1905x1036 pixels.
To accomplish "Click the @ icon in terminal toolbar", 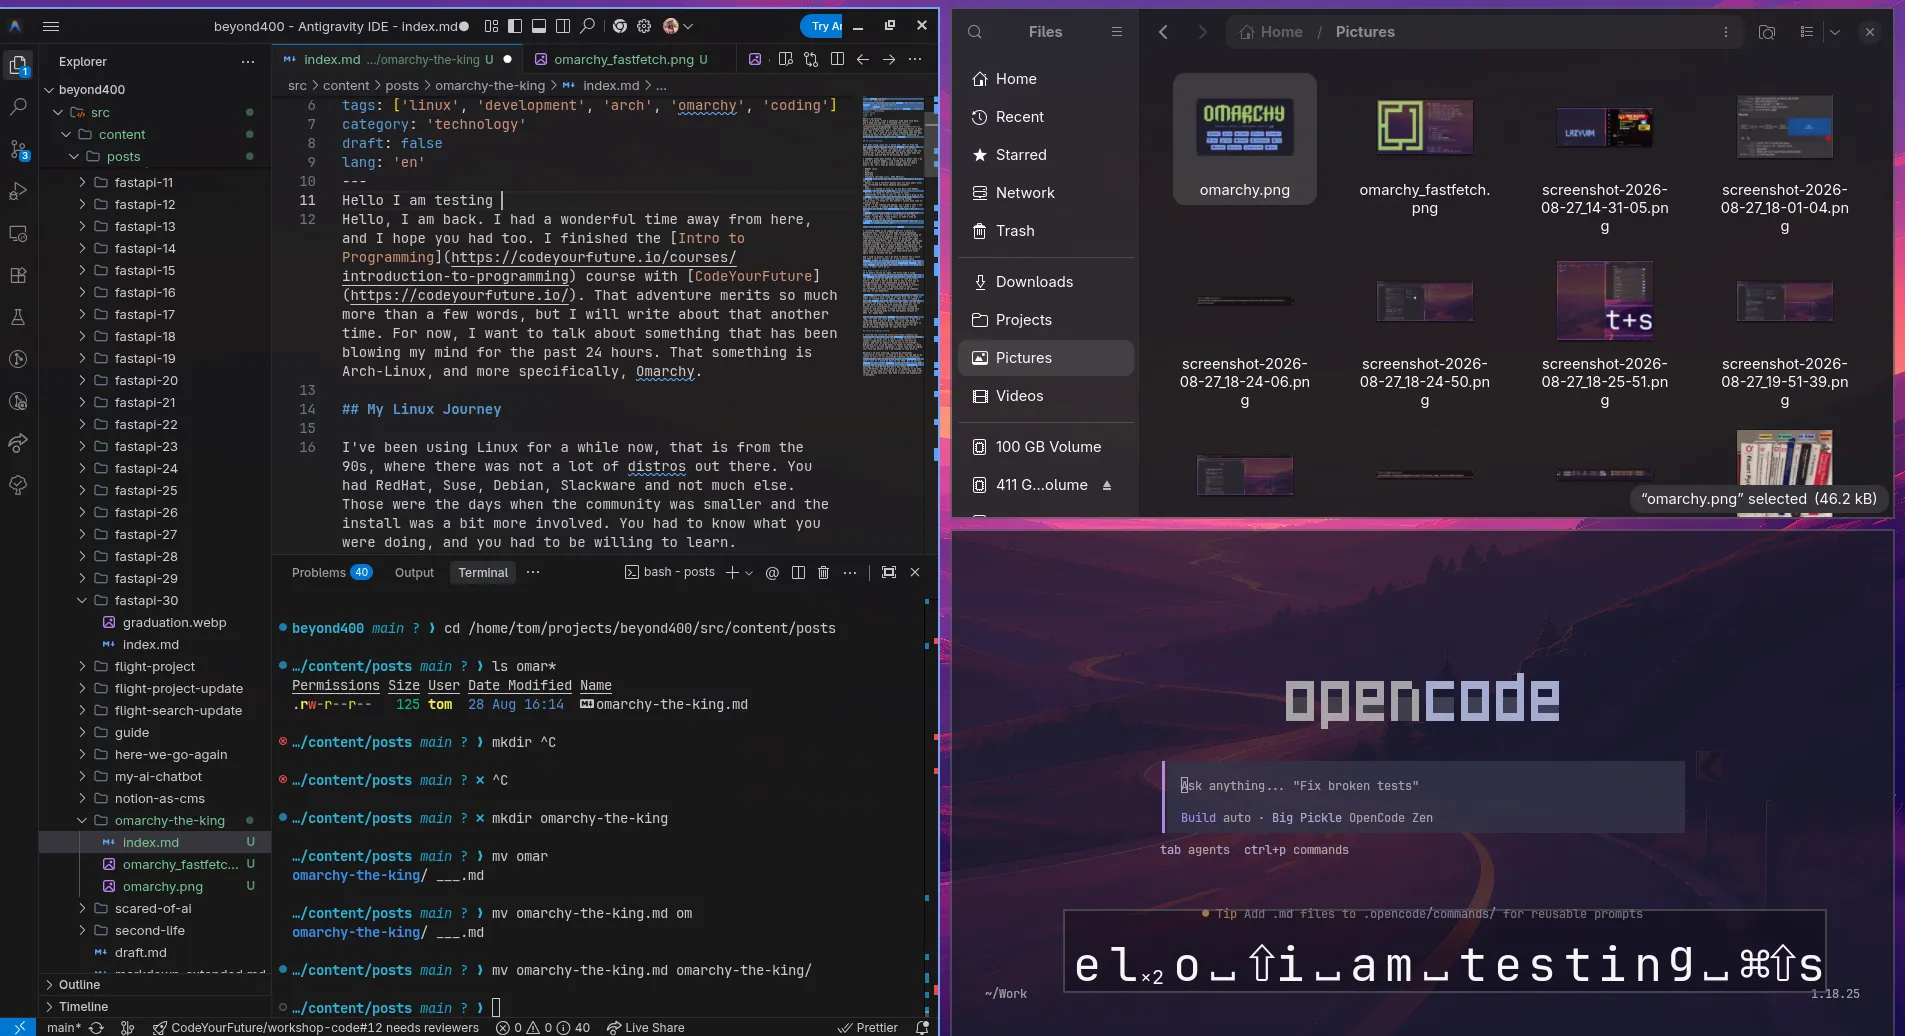I will click(772, 572).
